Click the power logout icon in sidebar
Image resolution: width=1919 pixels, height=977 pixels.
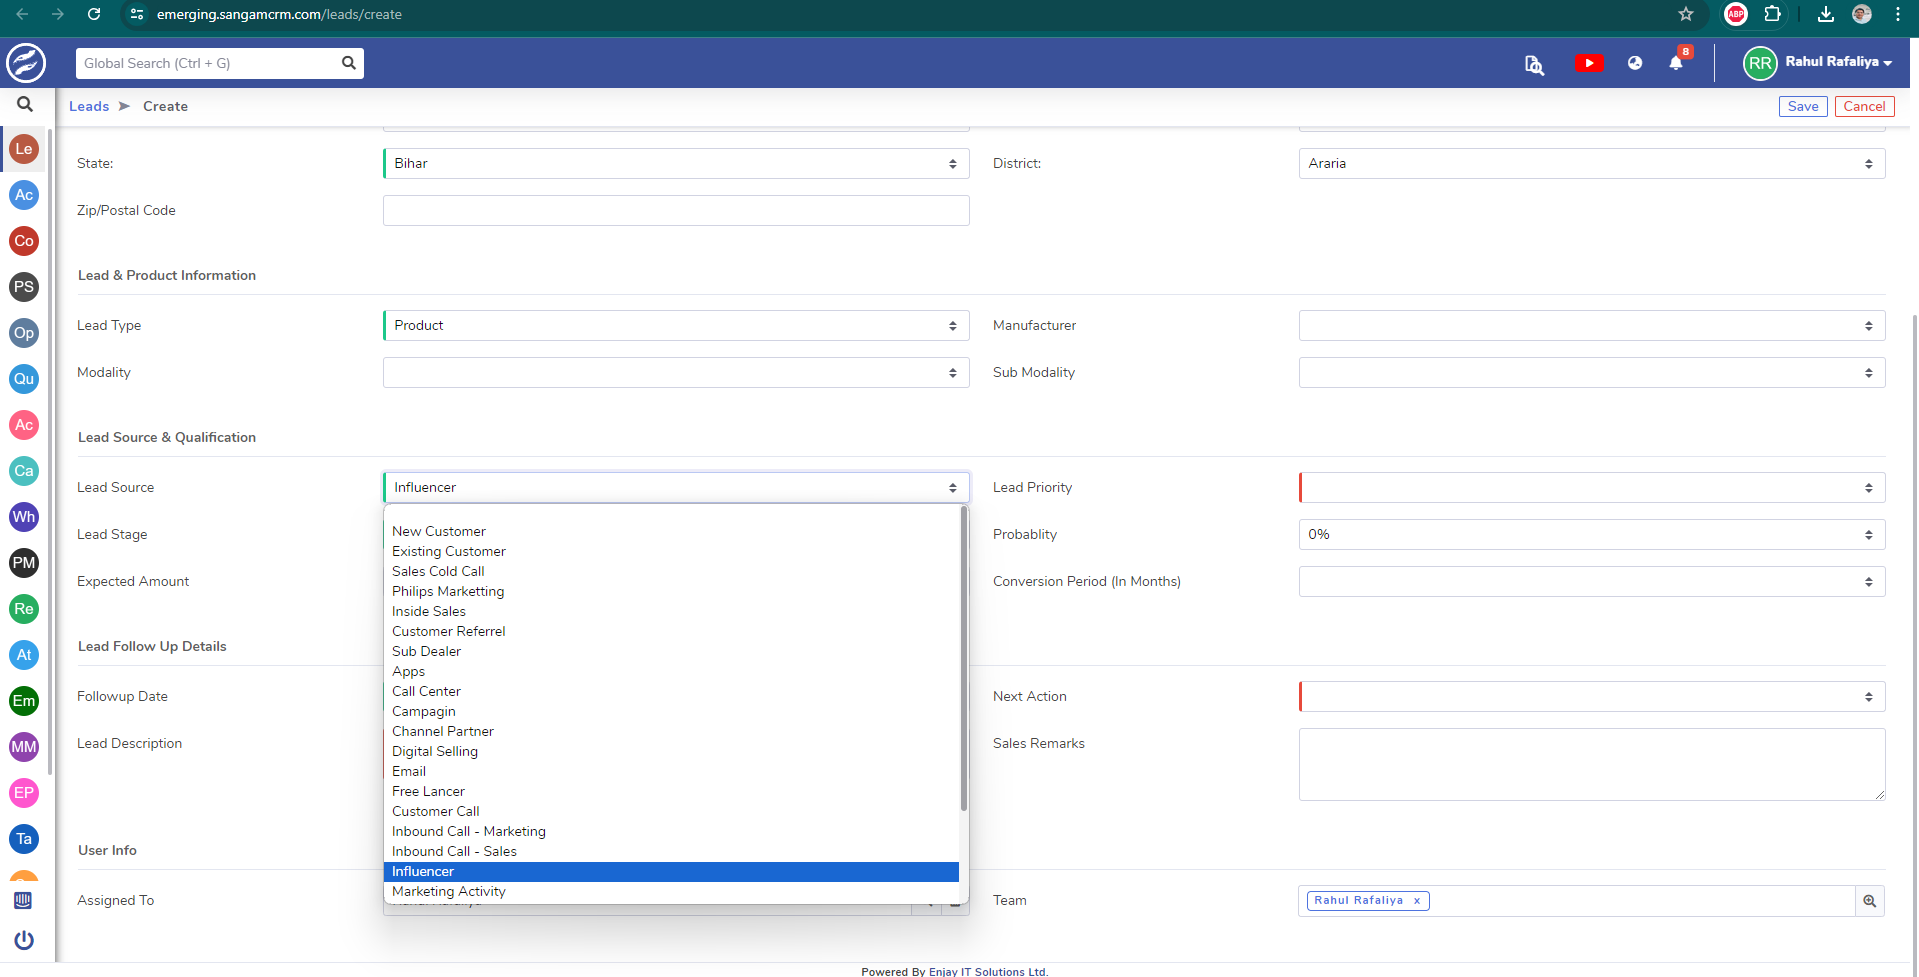24,940
